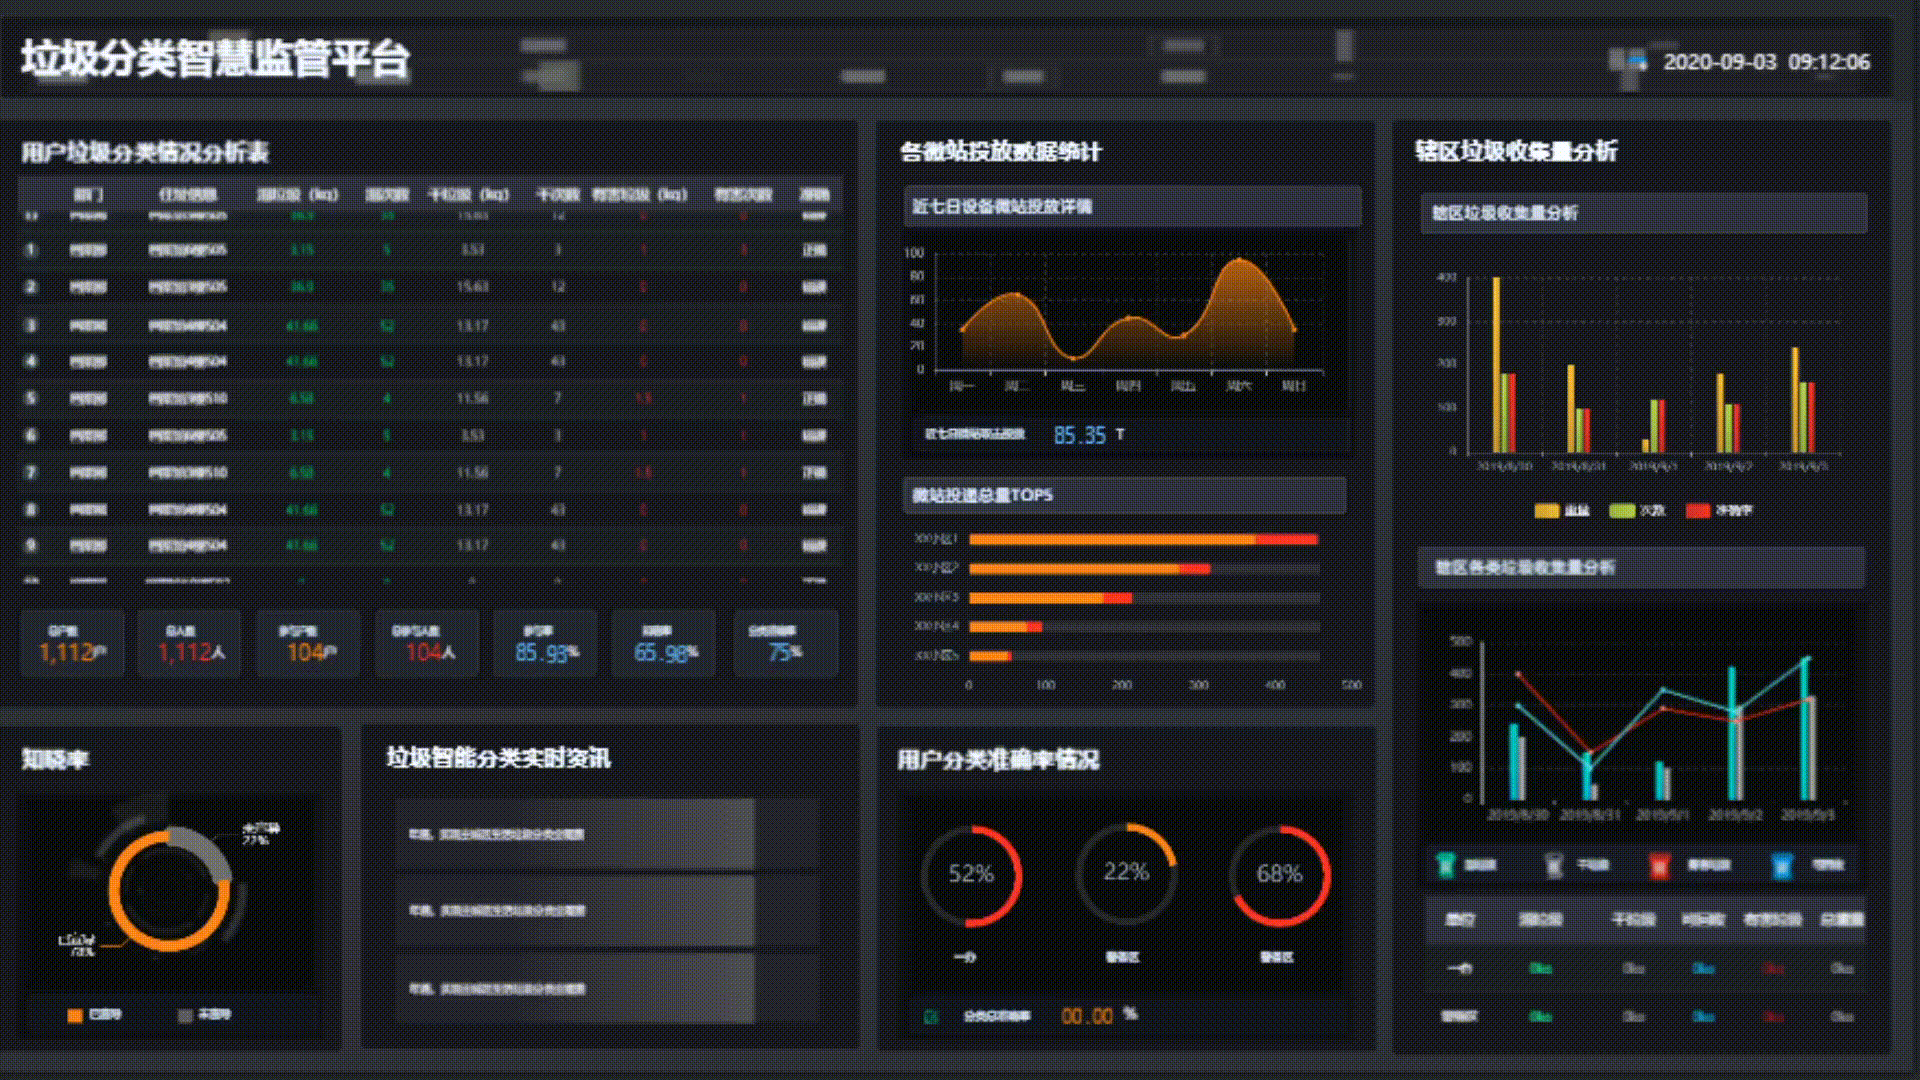Click table row numbered 5
This screenshot has height=1080, width=1920.
(x=430, y=398)
